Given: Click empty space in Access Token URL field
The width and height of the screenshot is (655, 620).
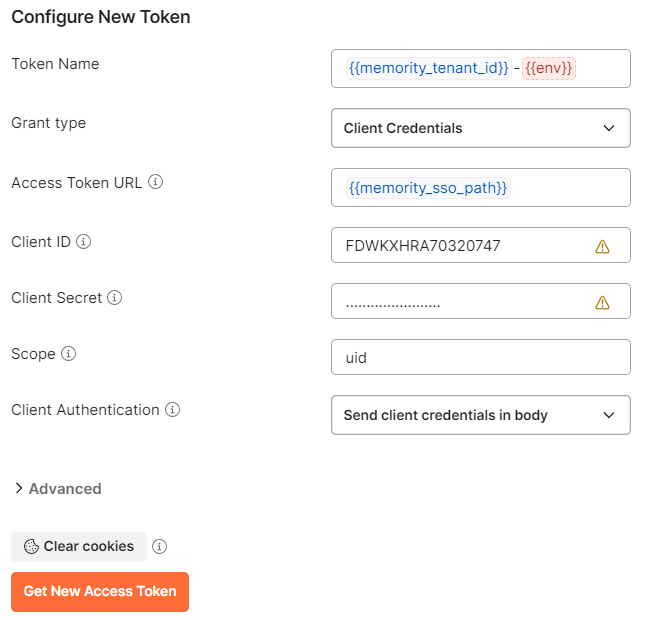Looking at the screenshot, I should pos(570,188).
